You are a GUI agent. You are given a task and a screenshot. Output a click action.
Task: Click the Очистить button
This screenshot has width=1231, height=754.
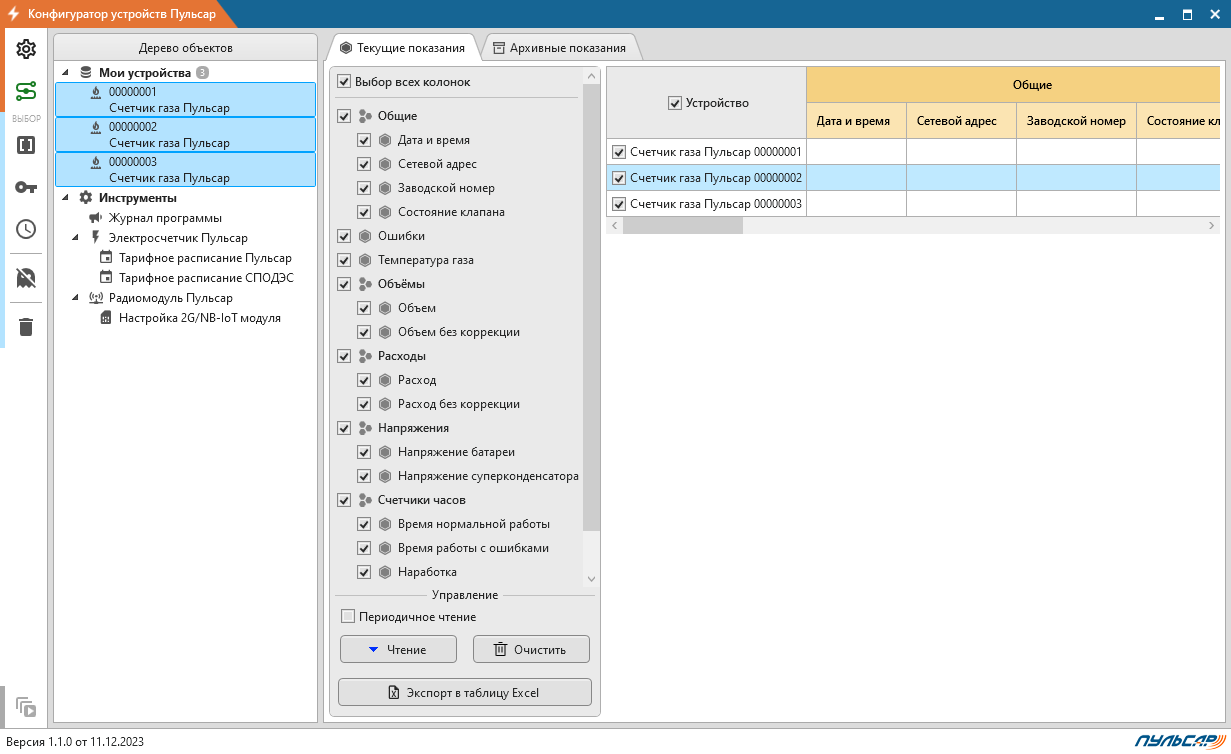click(x=531, y=649)
